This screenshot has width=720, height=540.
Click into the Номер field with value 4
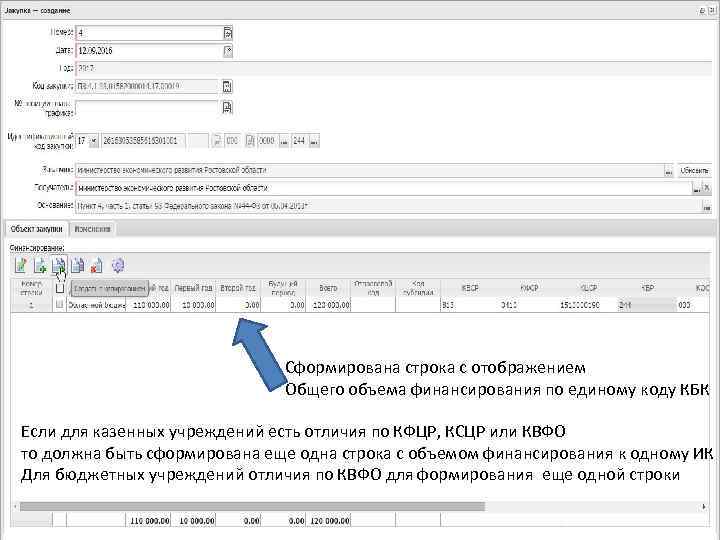tap(149, 33)
